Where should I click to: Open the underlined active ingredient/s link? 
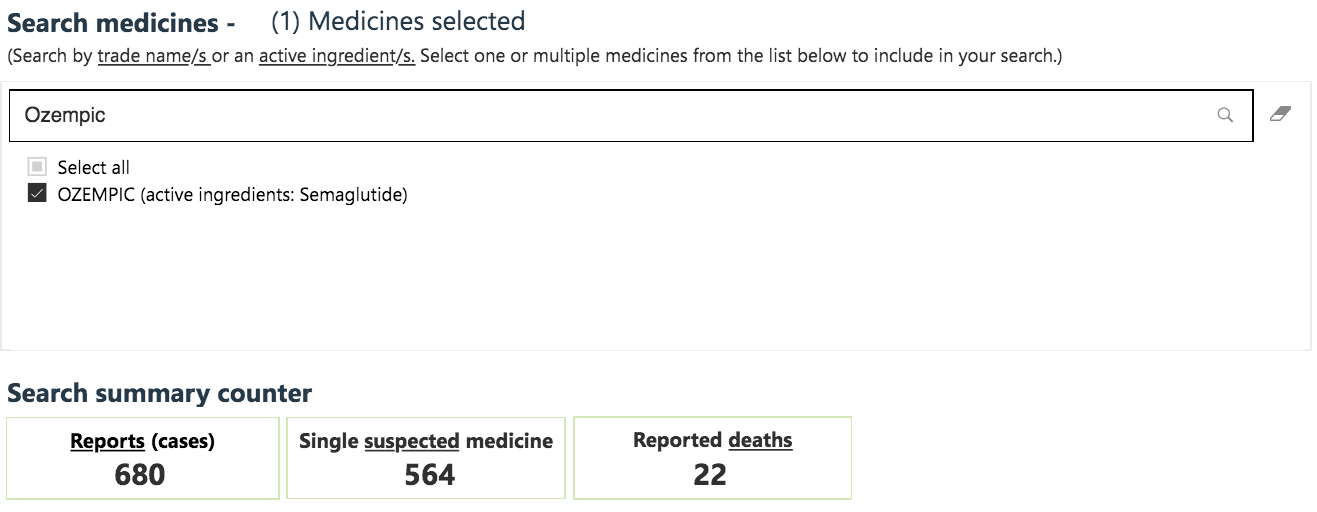tap(337, 56)
